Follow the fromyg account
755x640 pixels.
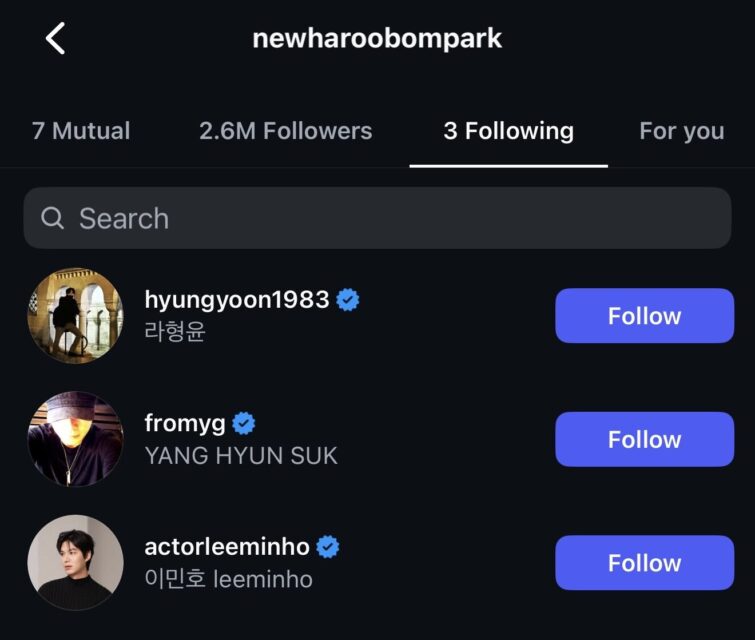pos(644,440)
